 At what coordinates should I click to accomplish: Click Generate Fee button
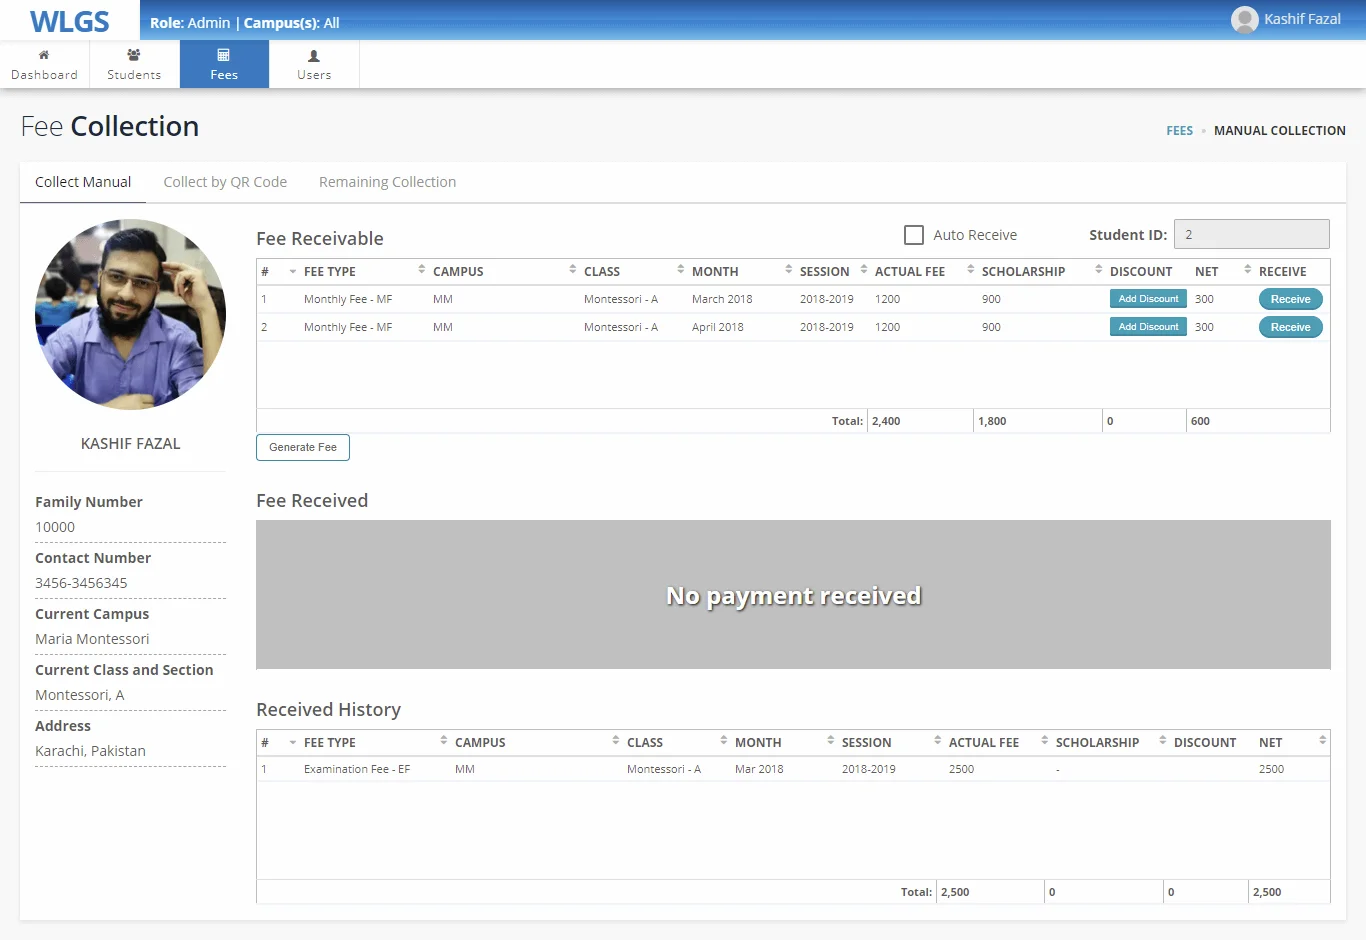pyautogui.click(x=303, y=447)
